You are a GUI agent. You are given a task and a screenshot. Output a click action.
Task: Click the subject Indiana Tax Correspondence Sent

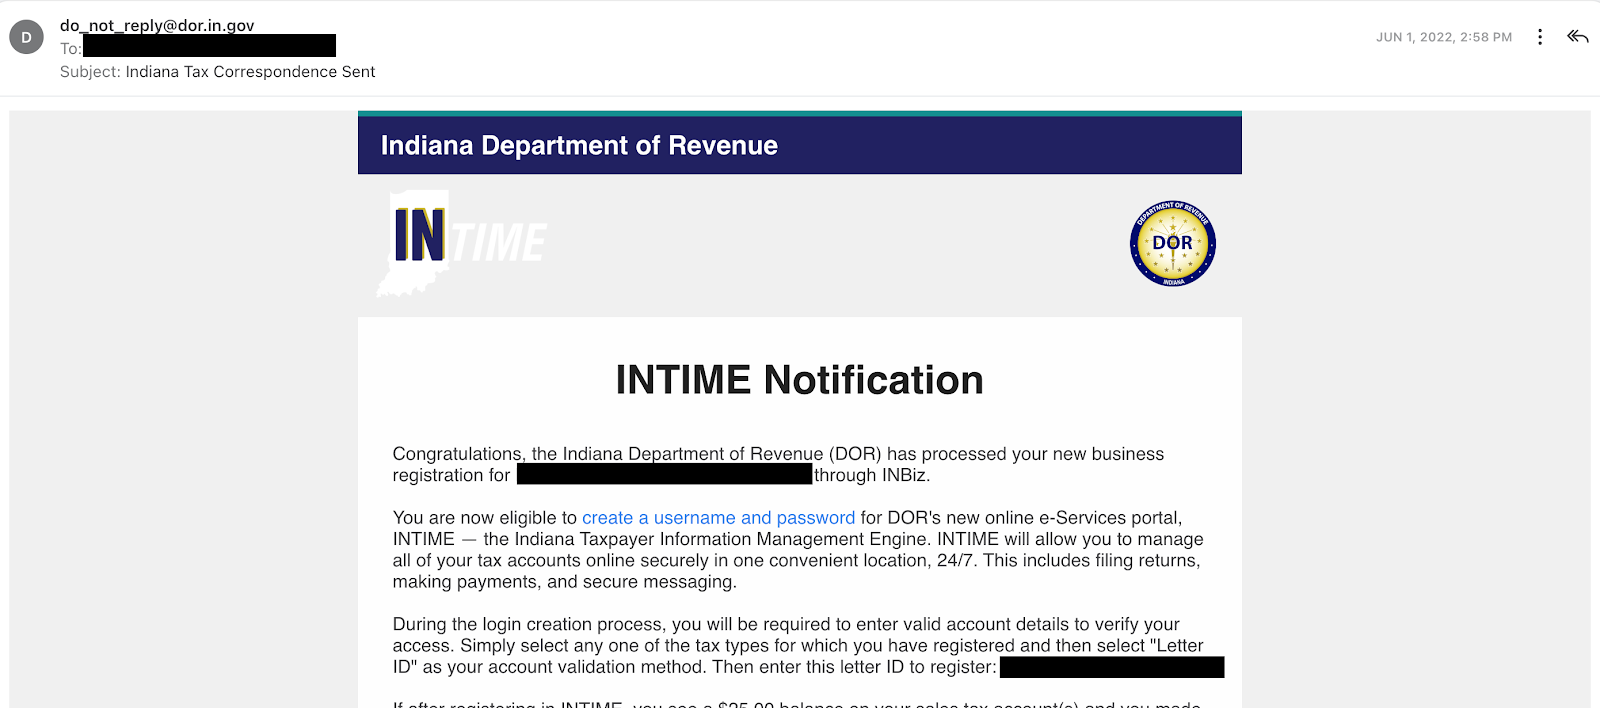250,72
